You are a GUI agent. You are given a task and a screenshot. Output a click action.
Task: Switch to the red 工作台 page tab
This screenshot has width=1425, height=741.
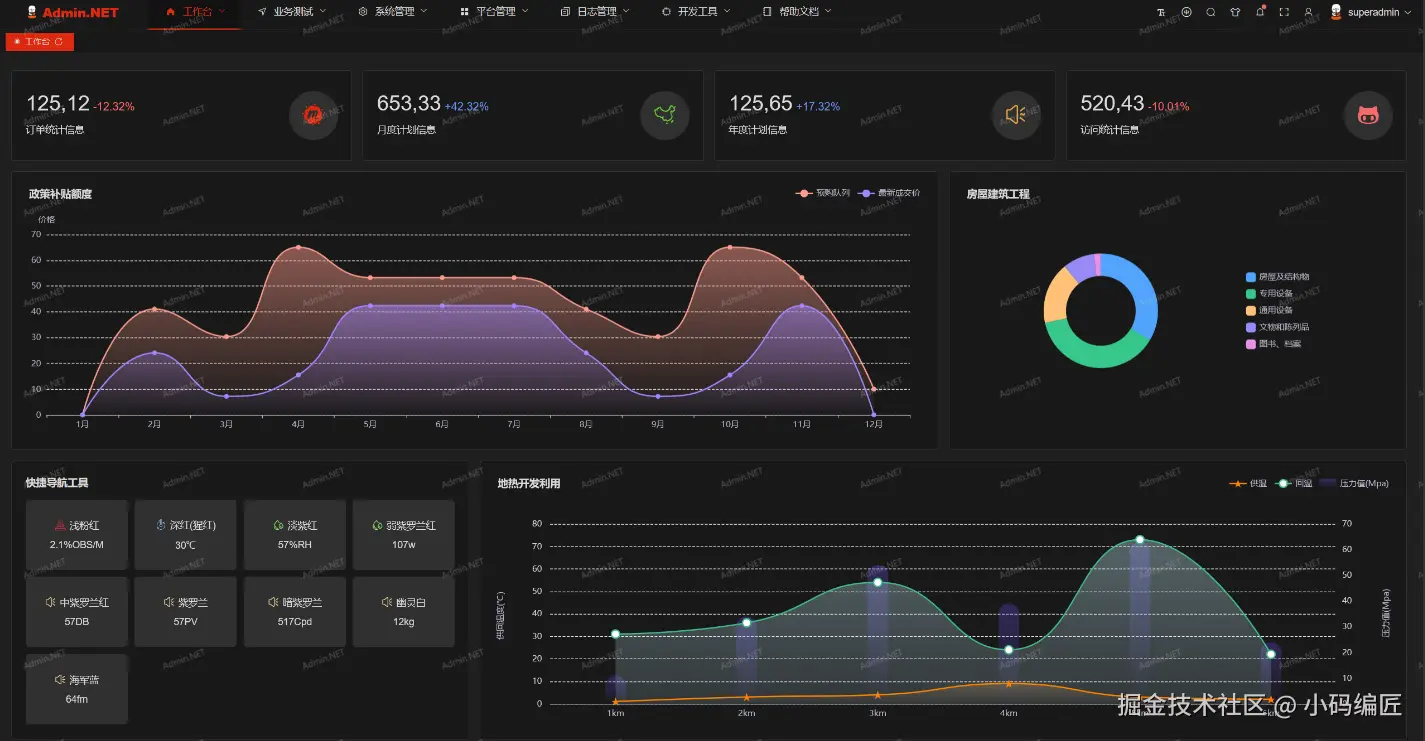(x=39, y=42)
